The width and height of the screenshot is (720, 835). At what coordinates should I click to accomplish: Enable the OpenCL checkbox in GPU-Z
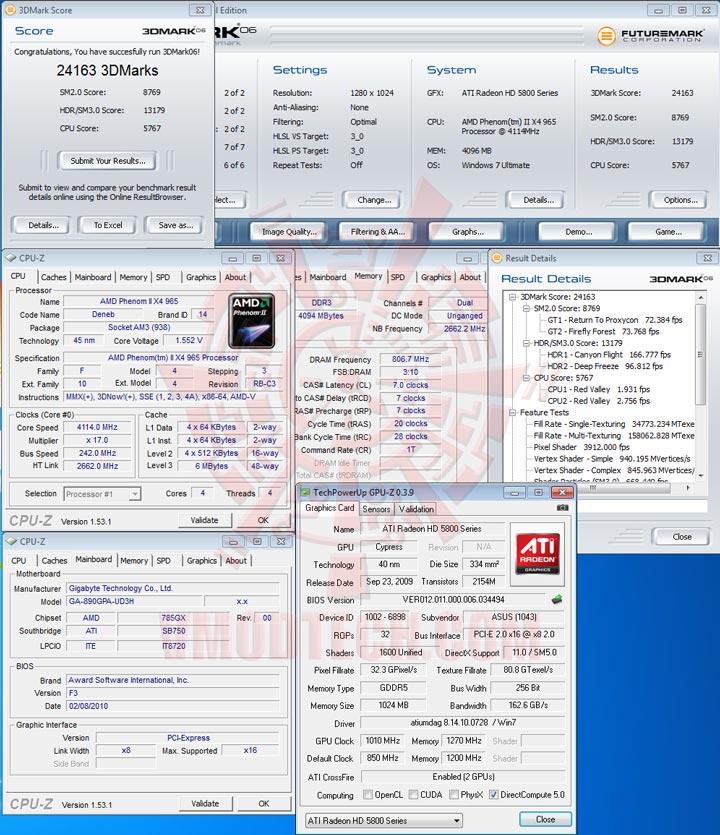point(367,795)
